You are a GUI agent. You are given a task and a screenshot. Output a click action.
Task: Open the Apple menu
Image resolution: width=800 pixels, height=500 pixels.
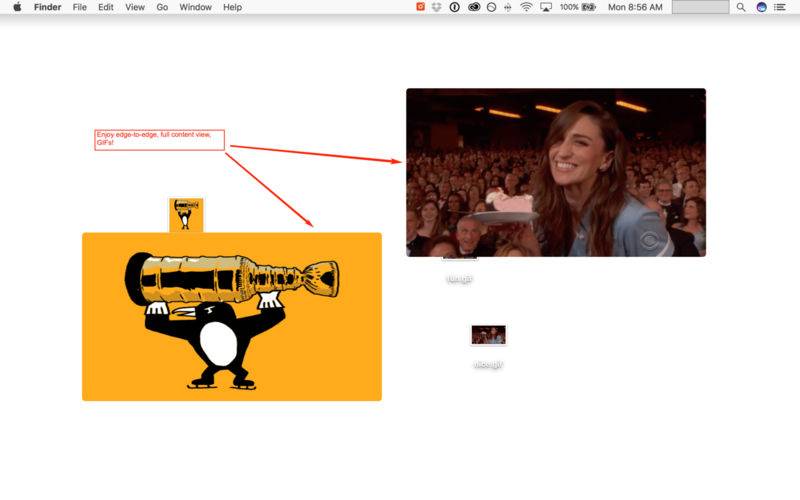click(x=17, y=7)
